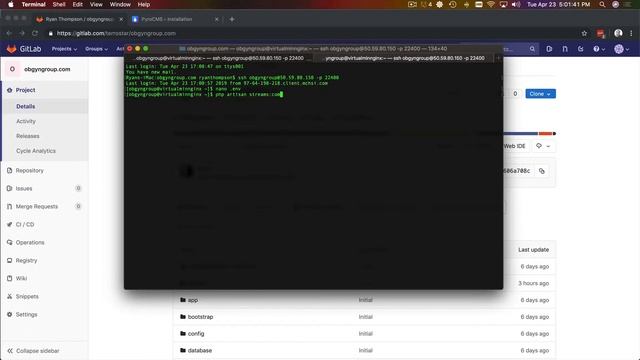640x360 pixels.
Task: Open Merge Requests in the sidebar
Action: point(37,207)
